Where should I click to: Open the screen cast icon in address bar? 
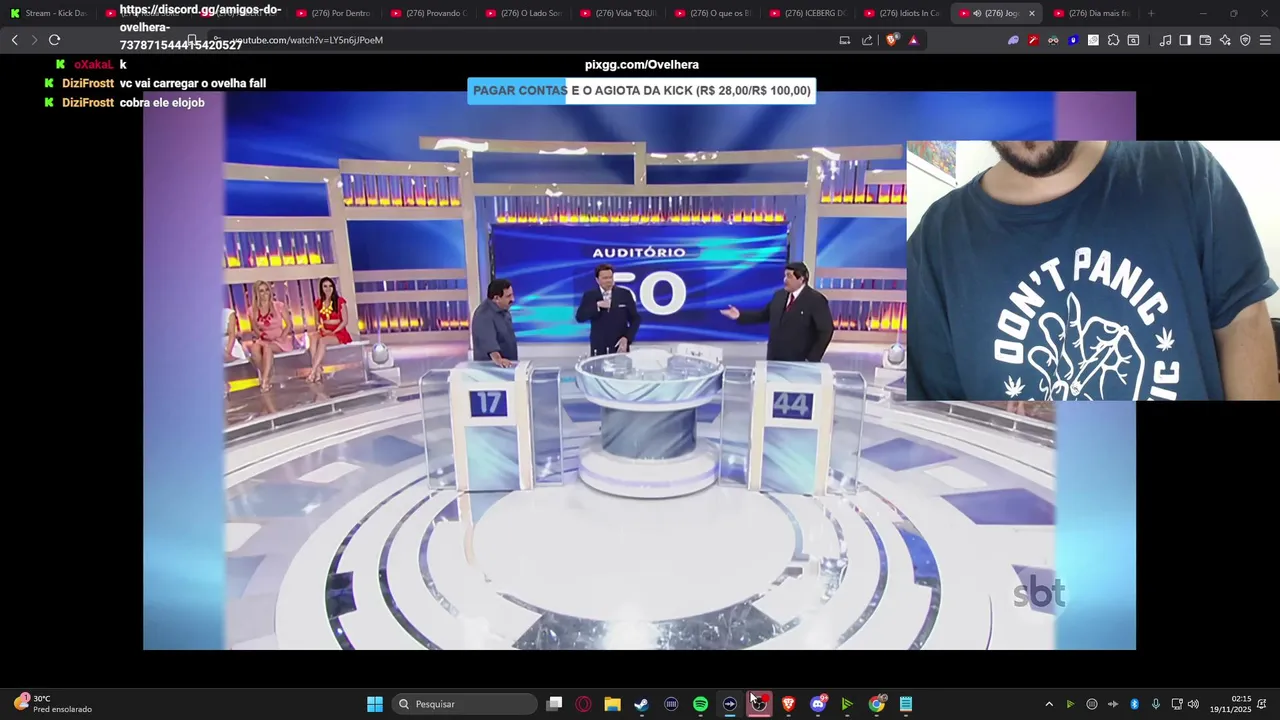(845, 40)
